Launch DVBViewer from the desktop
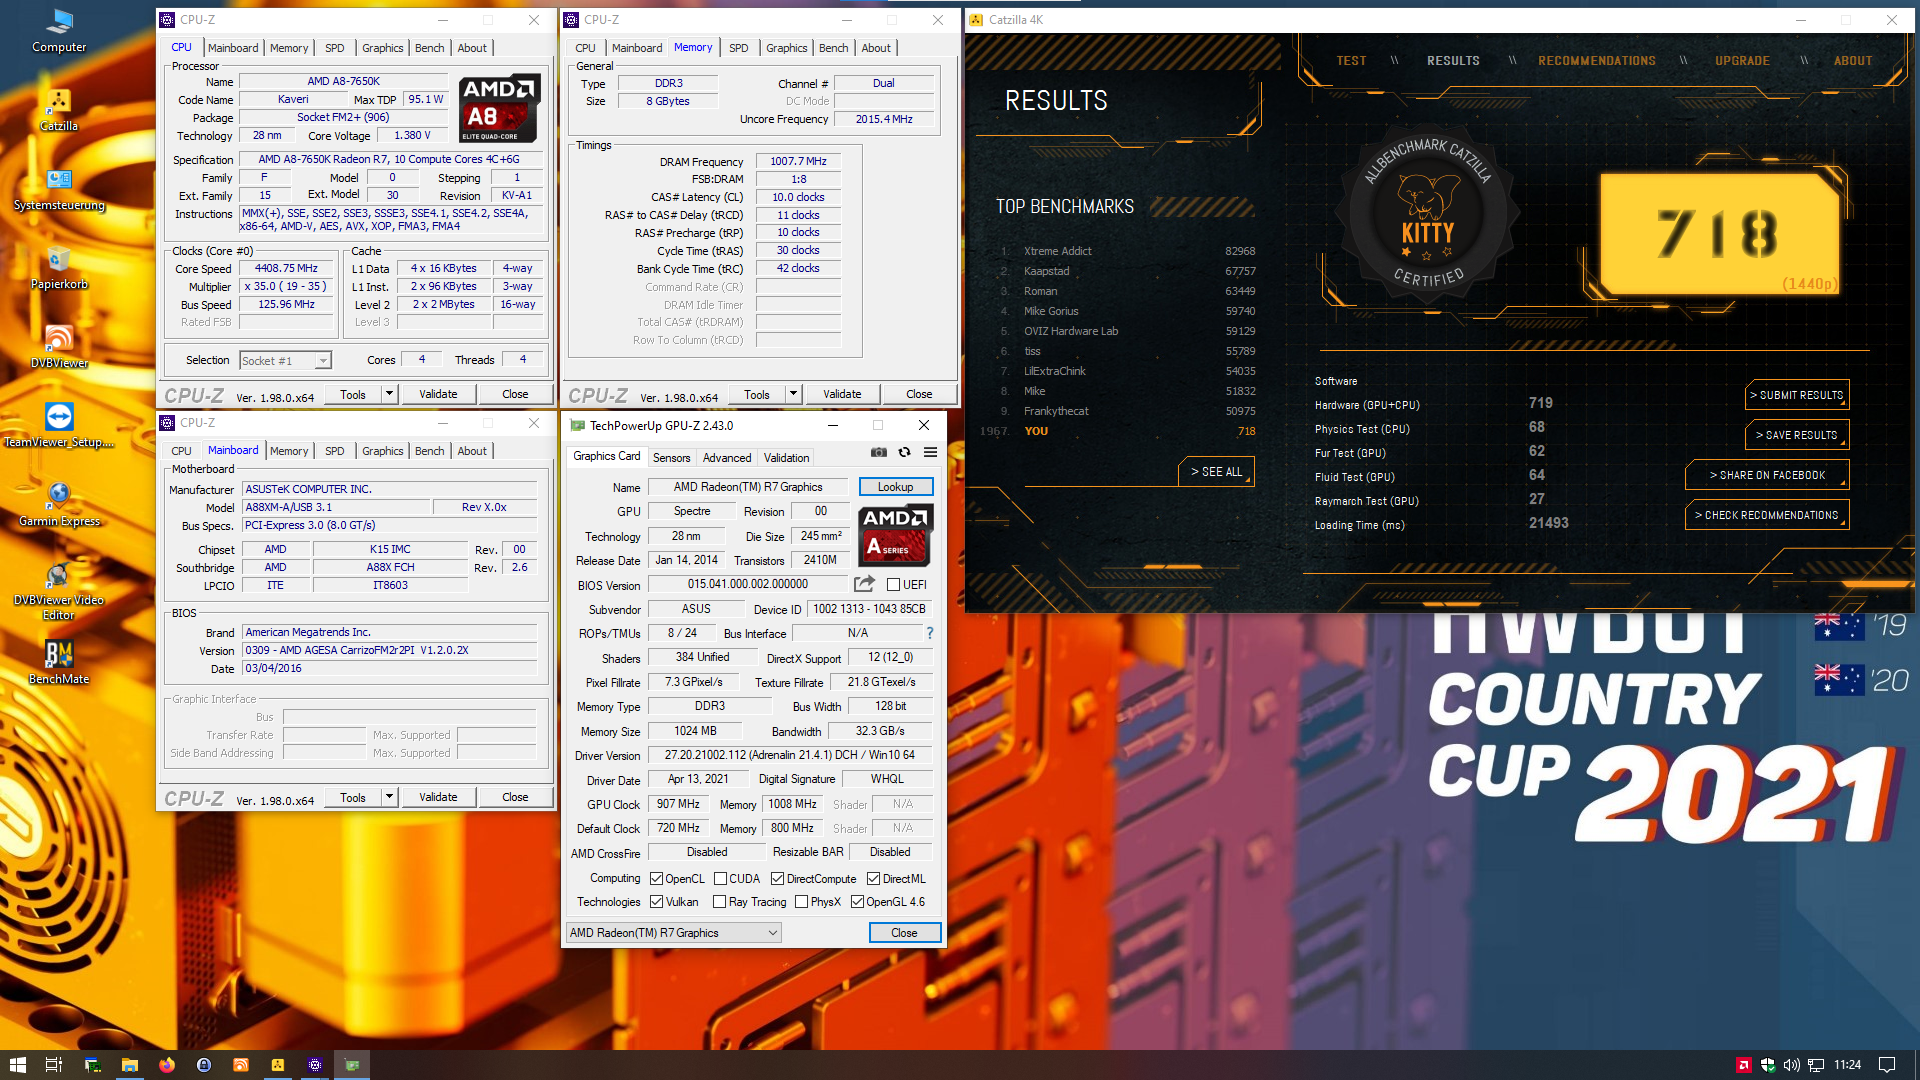Image resolution: width=1920 pixels, height=1080 pixels. coord(59,347)
